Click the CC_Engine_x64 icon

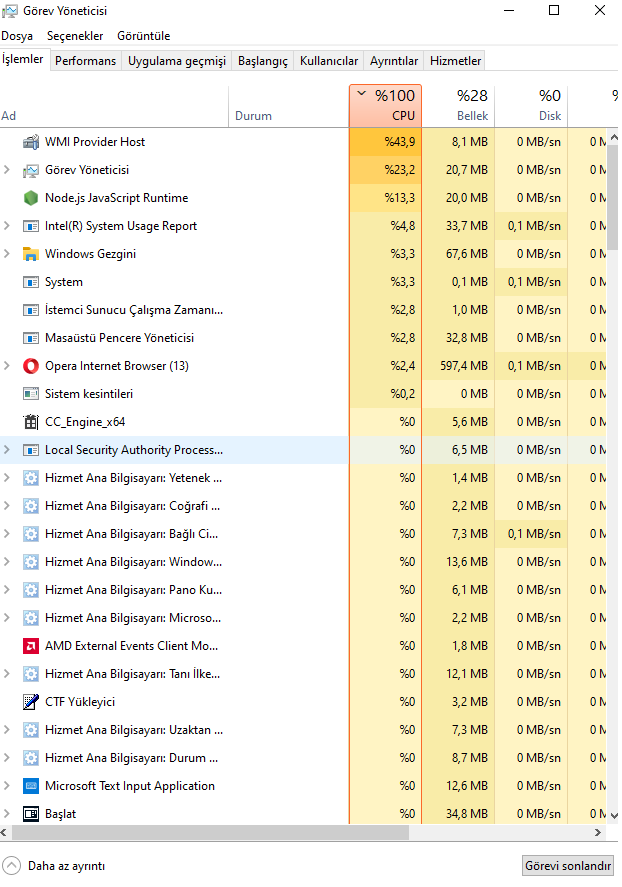click(31, 422)
